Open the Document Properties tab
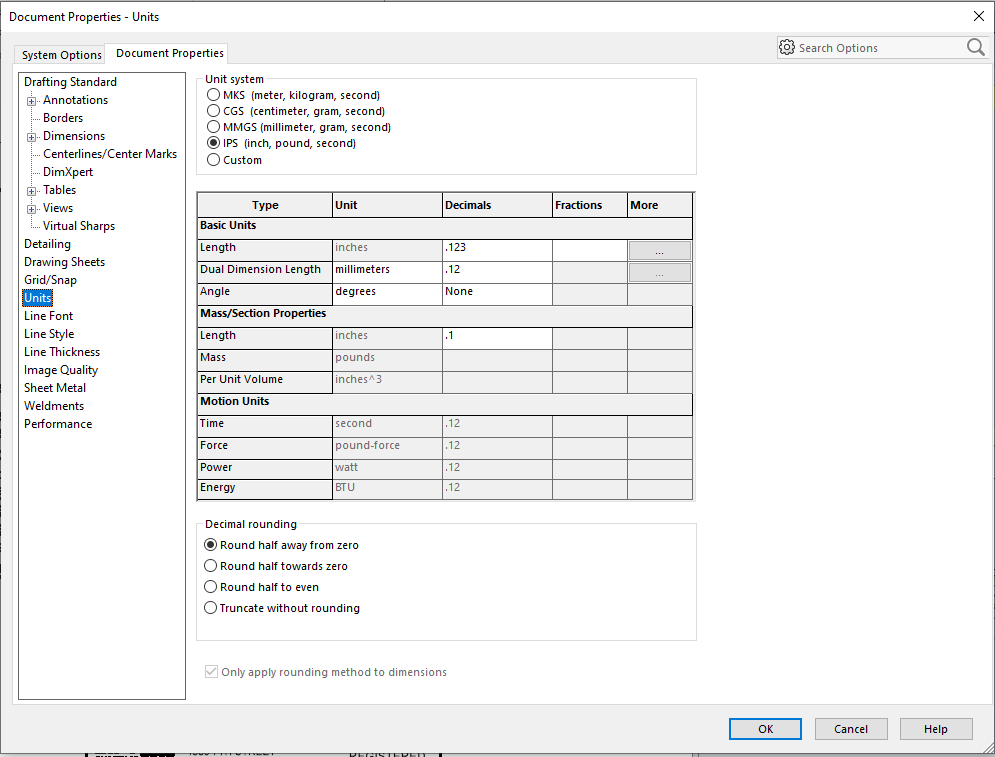 [170, 53]
